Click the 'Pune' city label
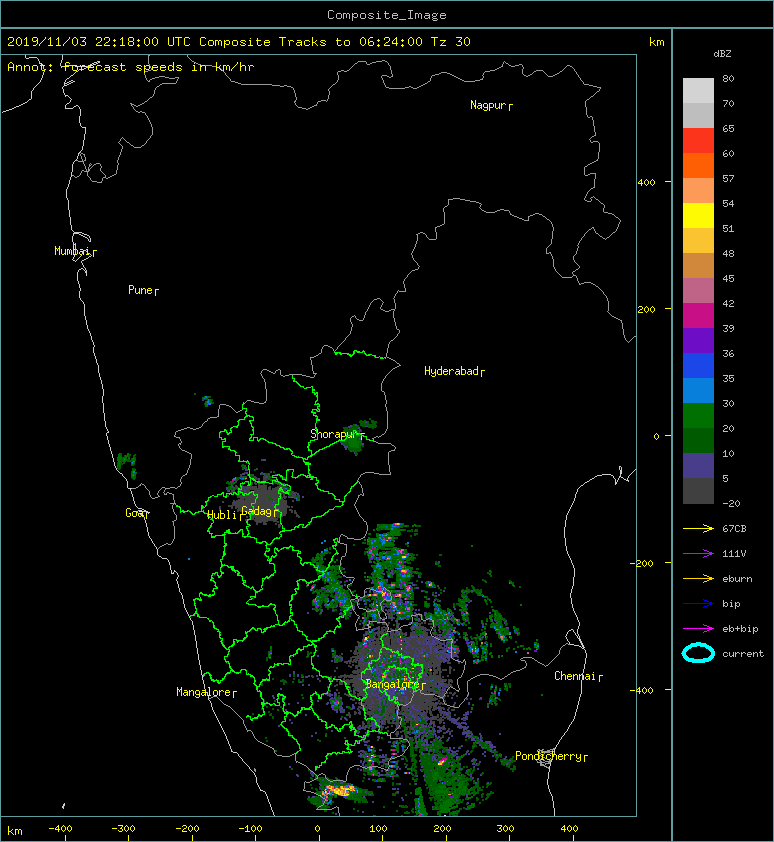Image resolution: width=774 pixels, height=842 pixels. click(x=140, y=290)
